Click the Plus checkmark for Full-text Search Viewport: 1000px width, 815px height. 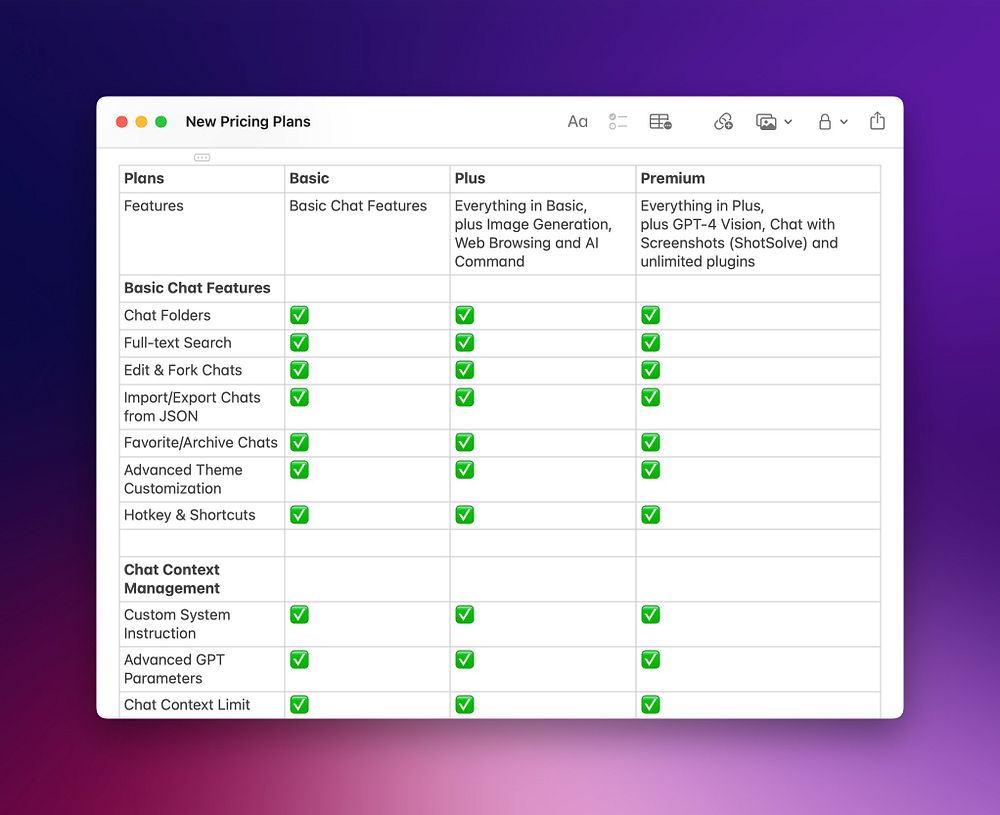(x=464, y=342)
